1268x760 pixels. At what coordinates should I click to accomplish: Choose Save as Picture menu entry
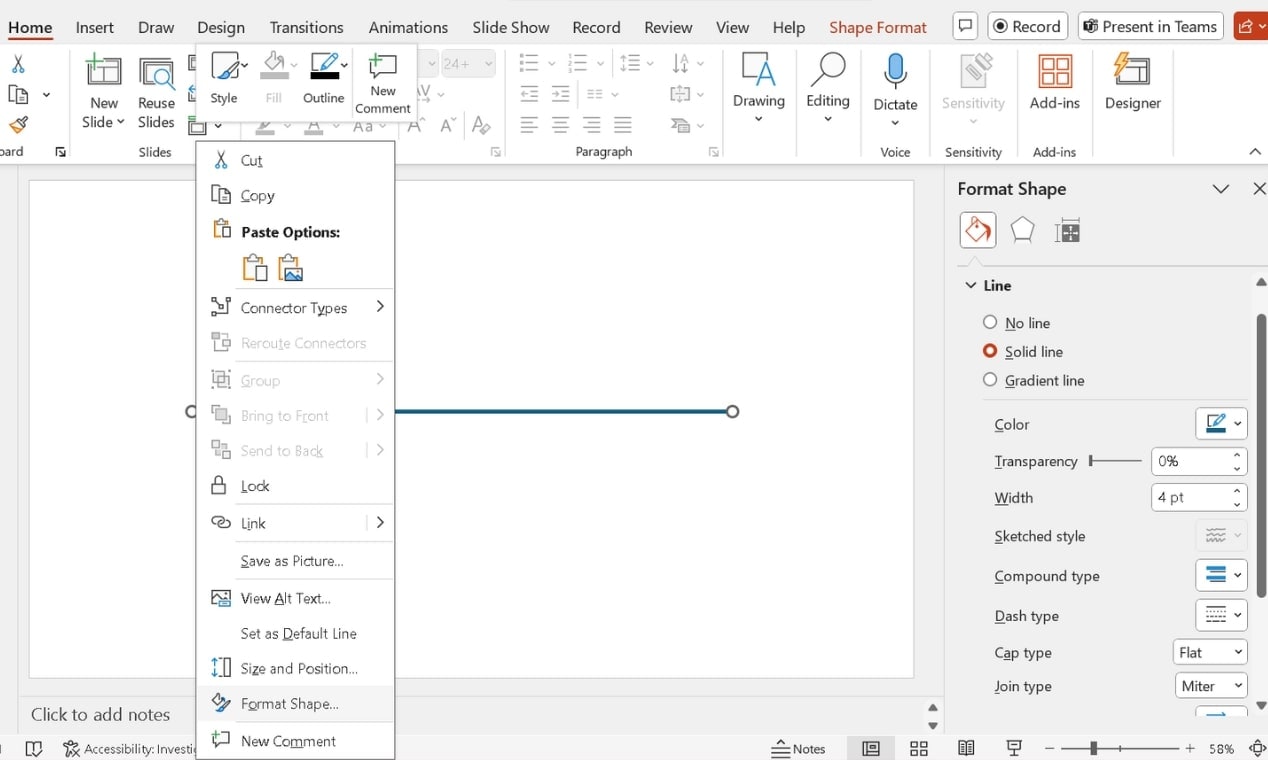point(296,561)
